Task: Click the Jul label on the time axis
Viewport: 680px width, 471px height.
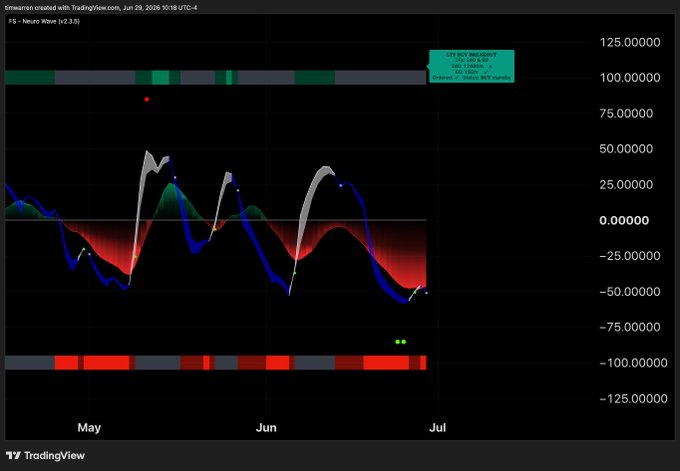Action: coord(438,428)
